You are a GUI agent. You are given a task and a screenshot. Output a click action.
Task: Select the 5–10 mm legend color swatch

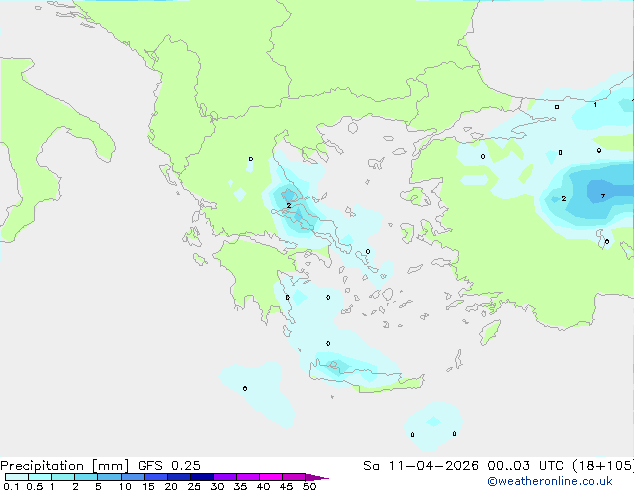click(x=109, y=477)
